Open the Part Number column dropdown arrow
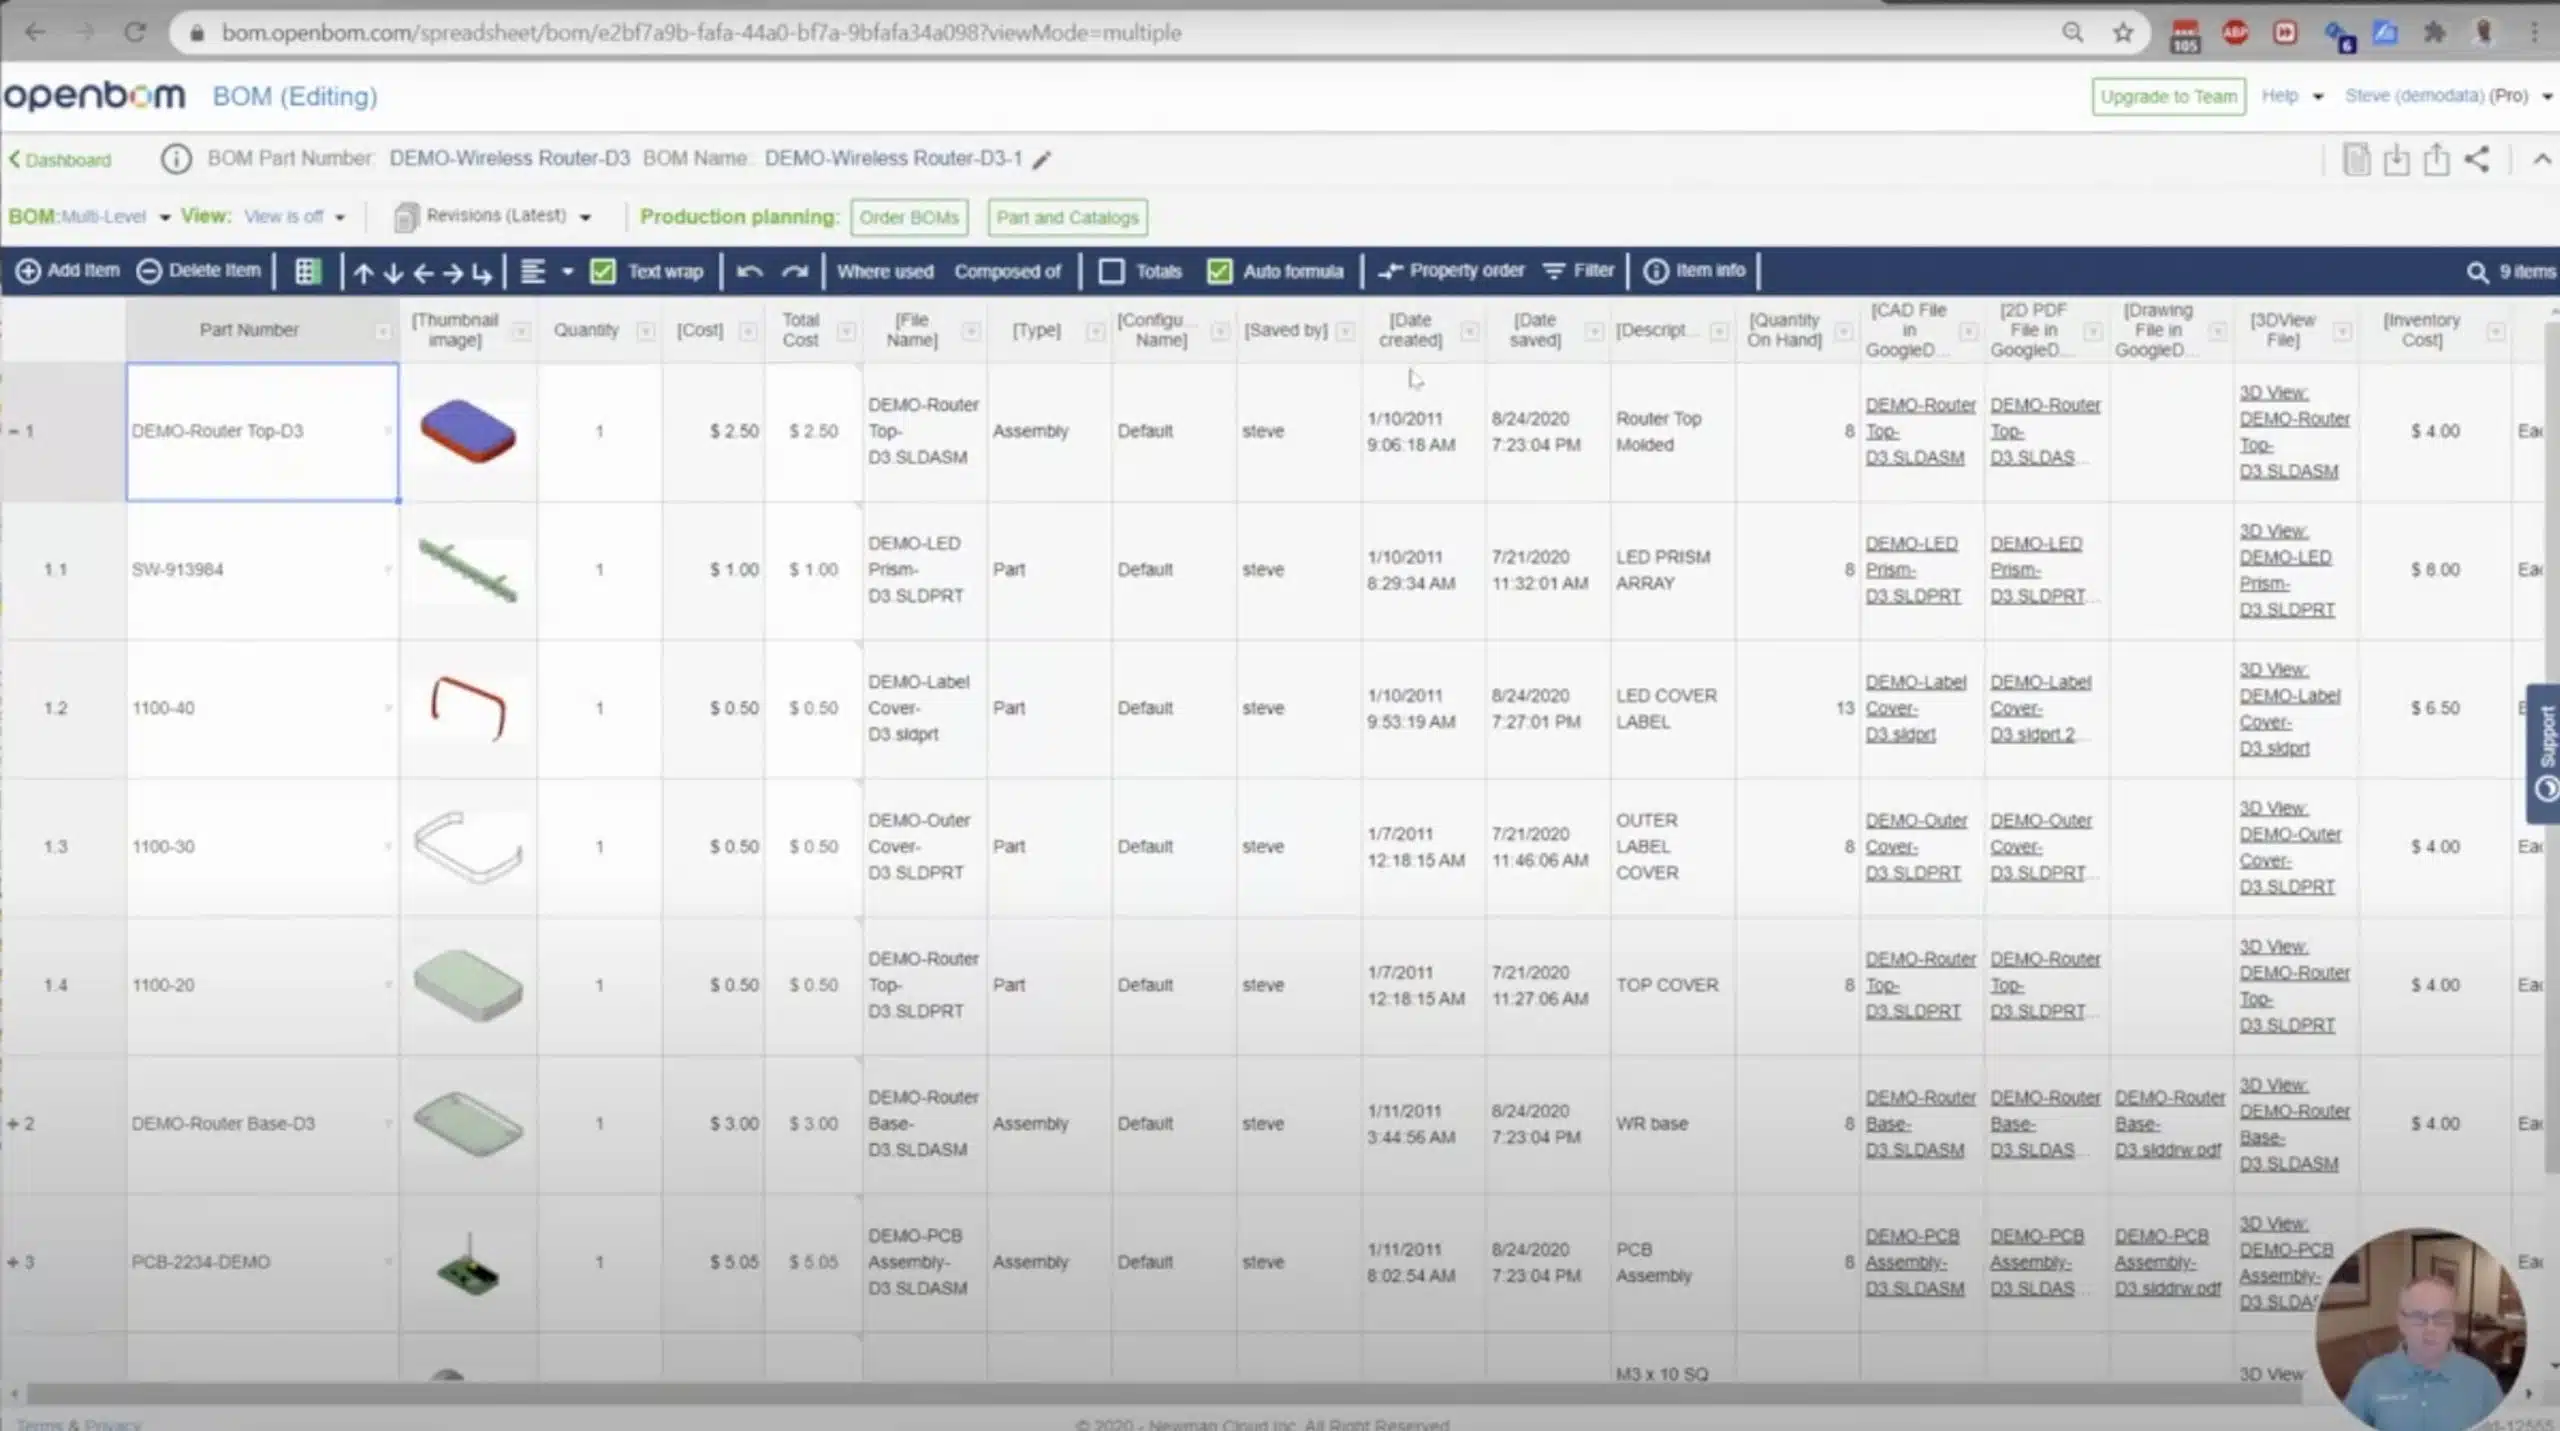Viewport: 2560px width, 1431px height. point(383,331)
